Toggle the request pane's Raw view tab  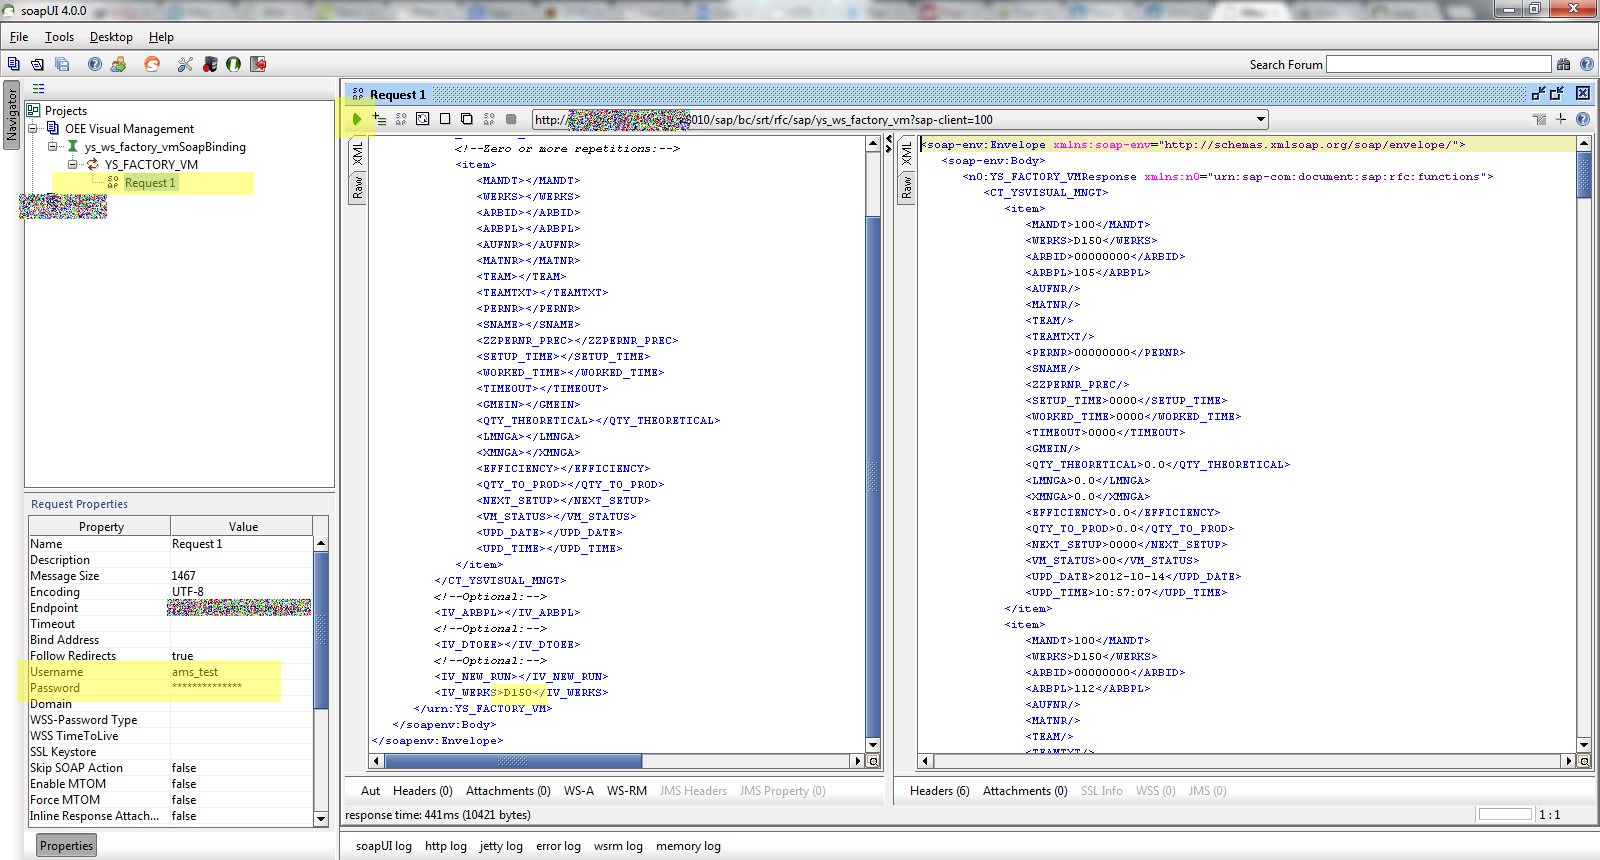357,187
